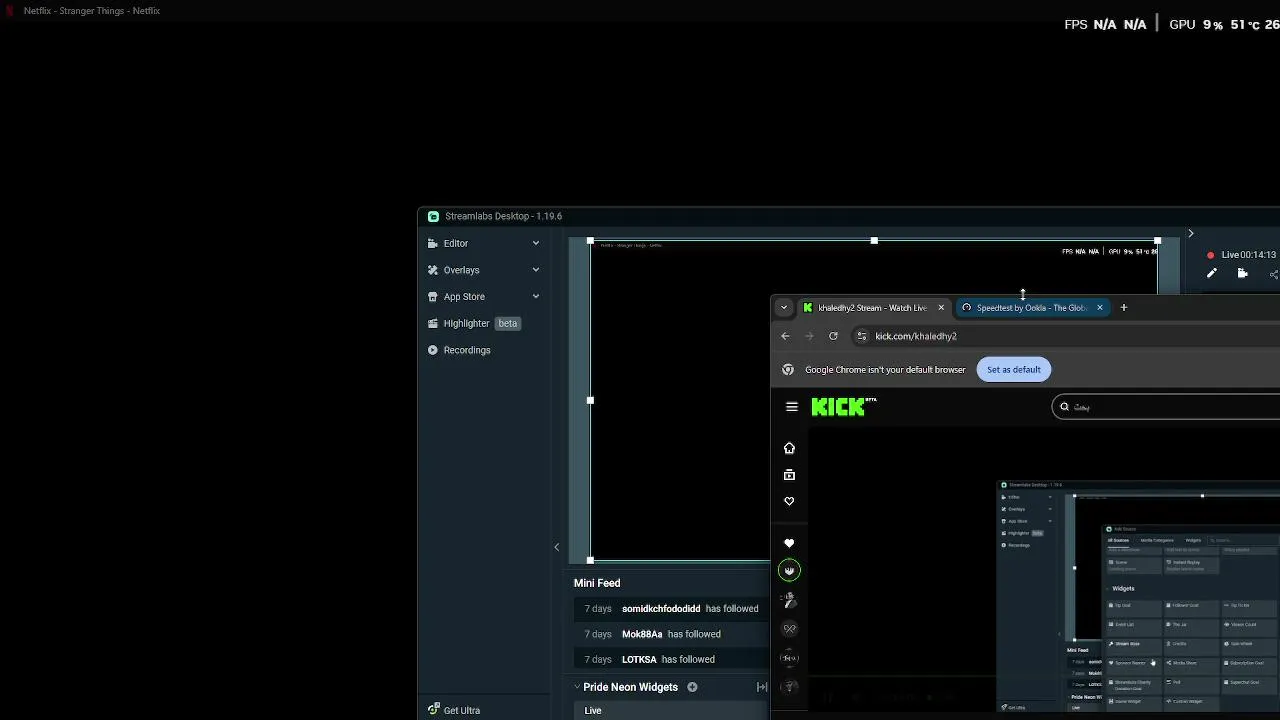Viewport: 1280px width, 720px height.
Task: Expand the Overlays chevron
Action: coord(536,270)
